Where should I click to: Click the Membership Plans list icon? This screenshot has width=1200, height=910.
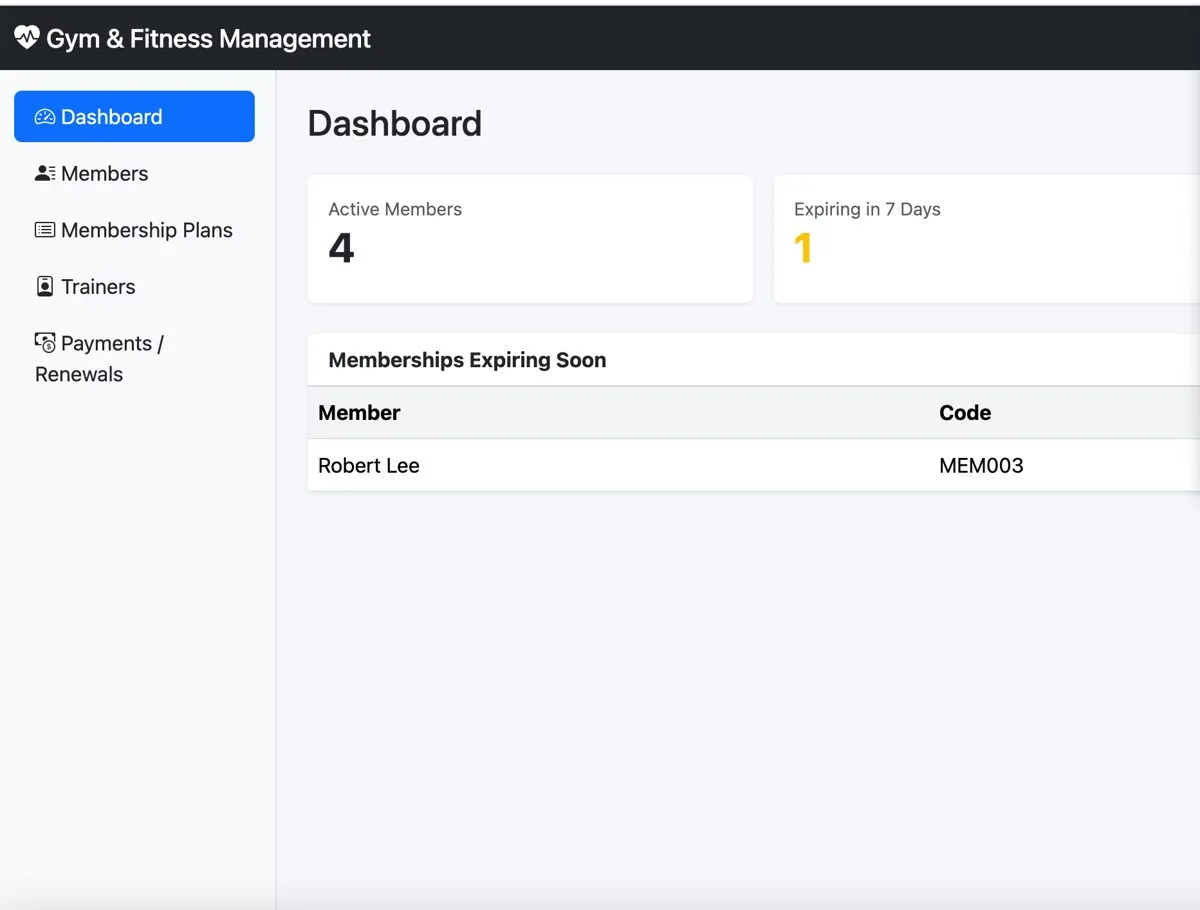pyautogui.click(x=45, y=230)
